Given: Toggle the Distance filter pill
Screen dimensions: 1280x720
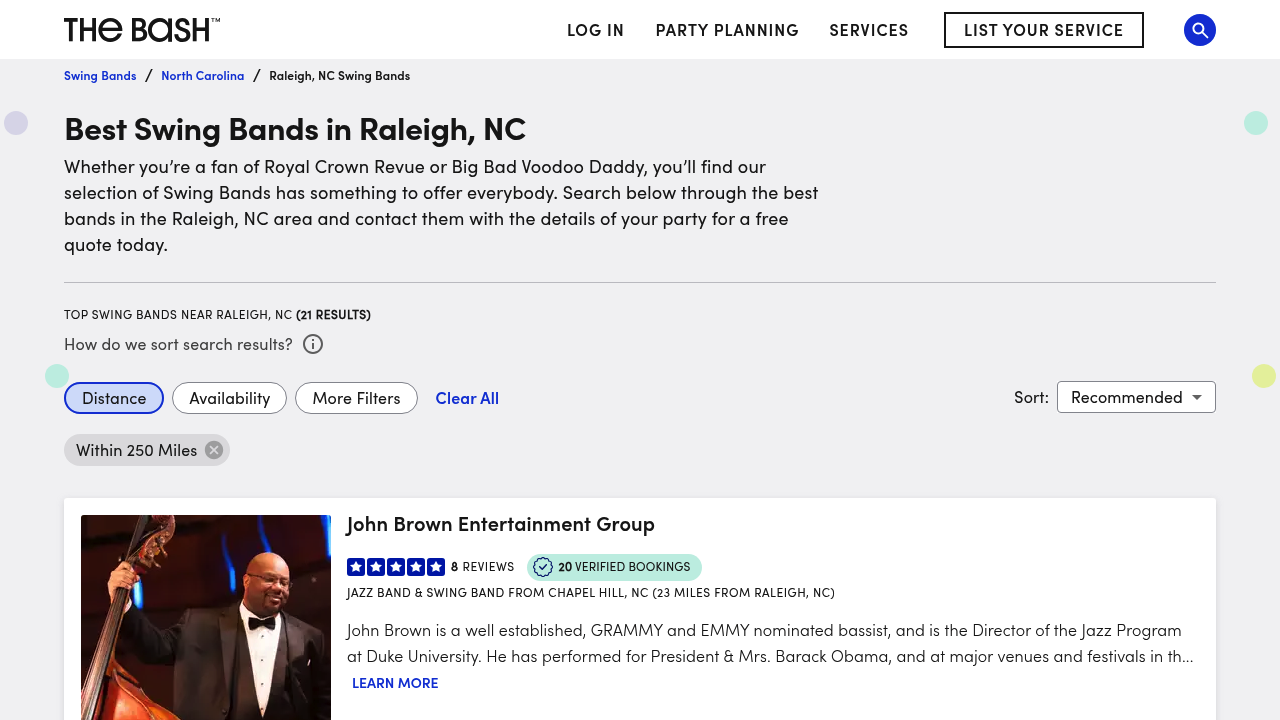Looking at the screenshot, I should 114,398.
